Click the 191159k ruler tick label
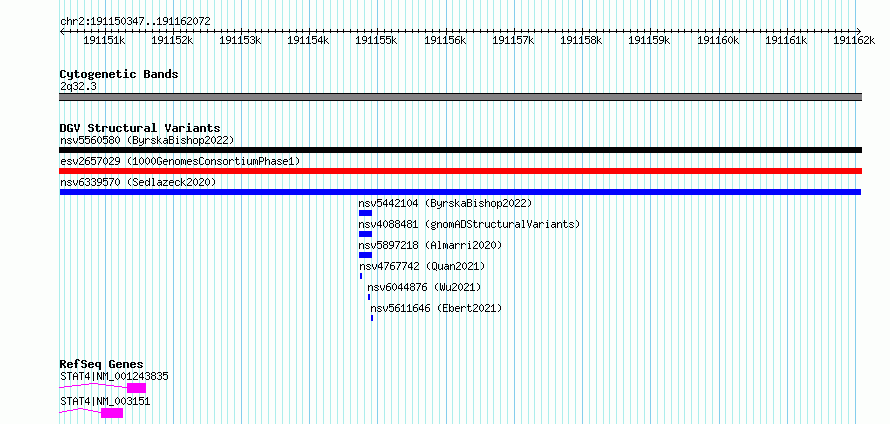Image resolution: width=890 pixels, height=424 pixels. pos(649,40)
